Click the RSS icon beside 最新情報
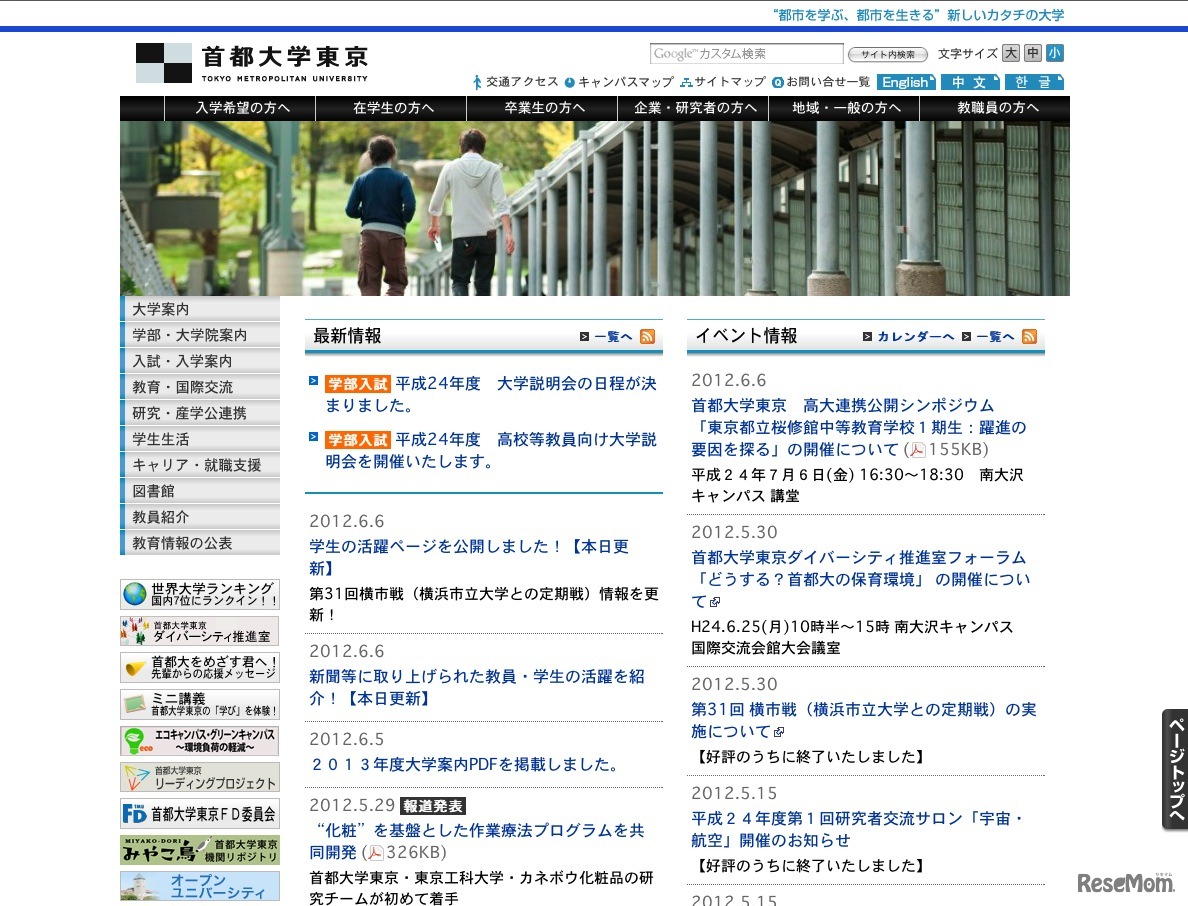Image resolution: width=1188 pixels, height=906 pixels. pyautogui.click(x=647, y=336)
